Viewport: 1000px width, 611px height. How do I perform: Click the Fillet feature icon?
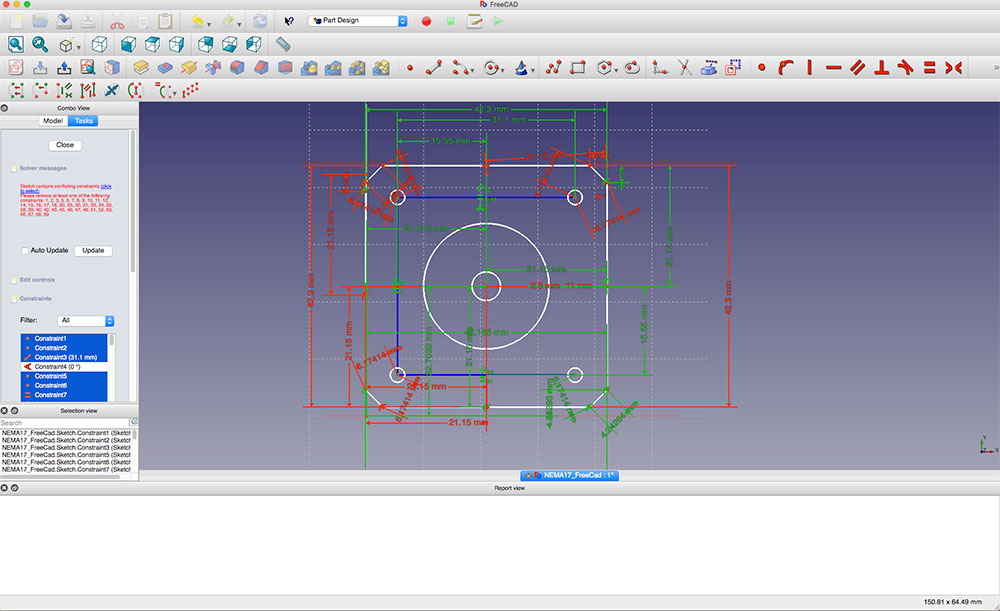point(237,68)
